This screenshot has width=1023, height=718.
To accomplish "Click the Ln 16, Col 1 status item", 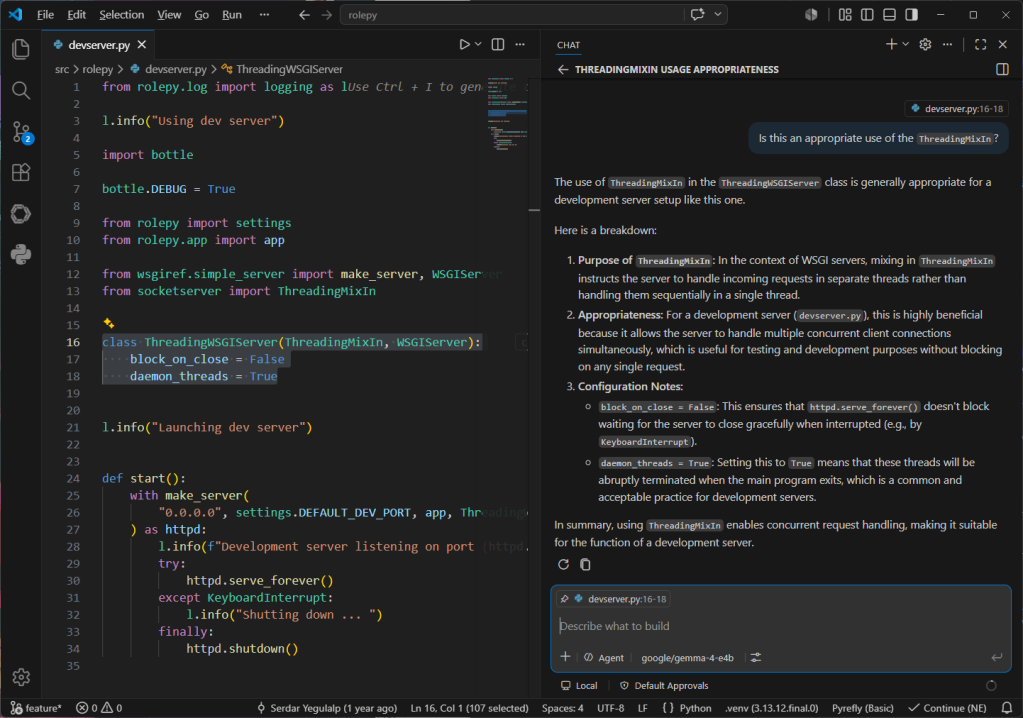I will [x=469, y=708].
